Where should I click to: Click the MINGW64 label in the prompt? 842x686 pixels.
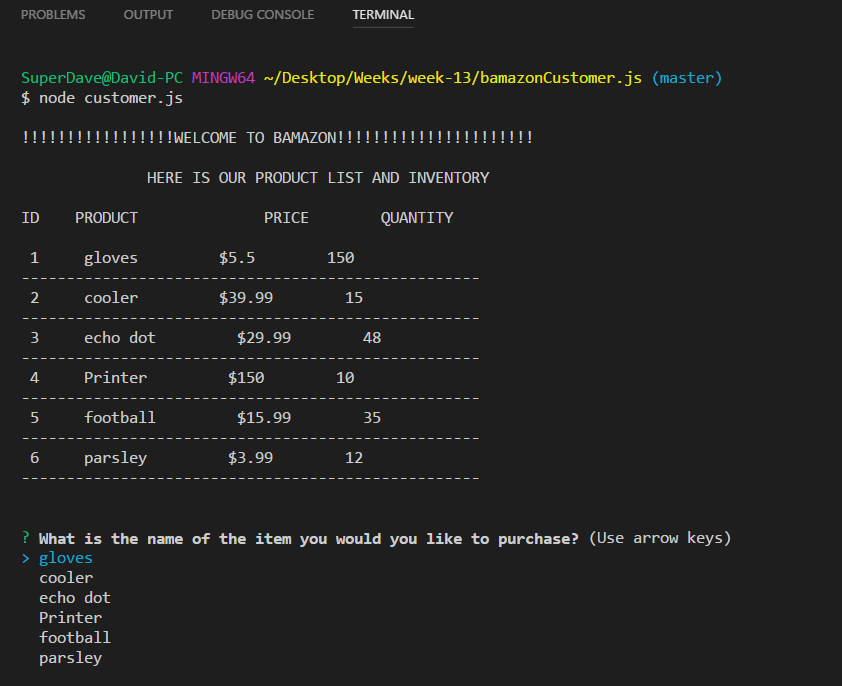221,77
